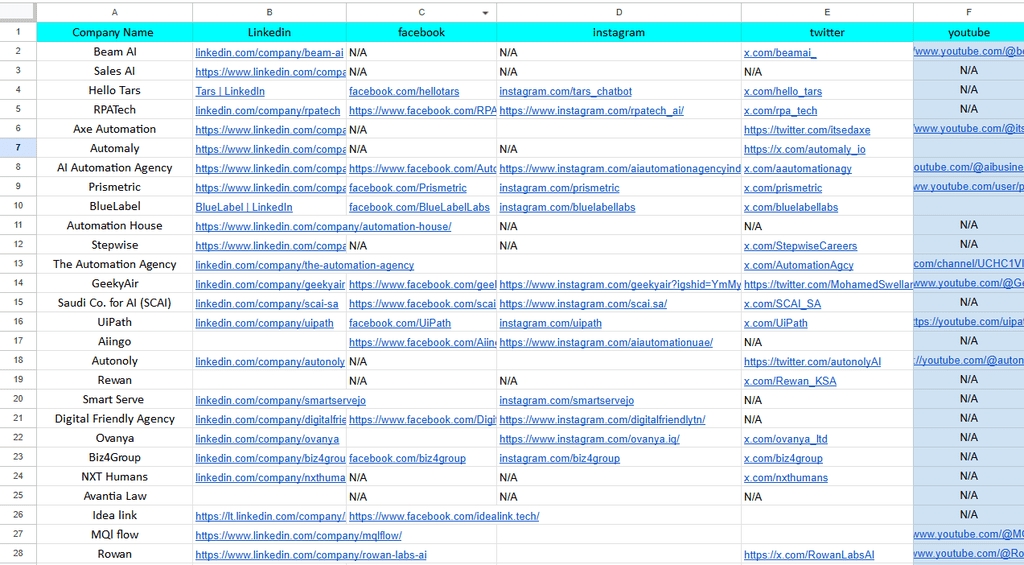
Task: Open instagram.com/rpatech_ai link
Action: coord(592,111)
